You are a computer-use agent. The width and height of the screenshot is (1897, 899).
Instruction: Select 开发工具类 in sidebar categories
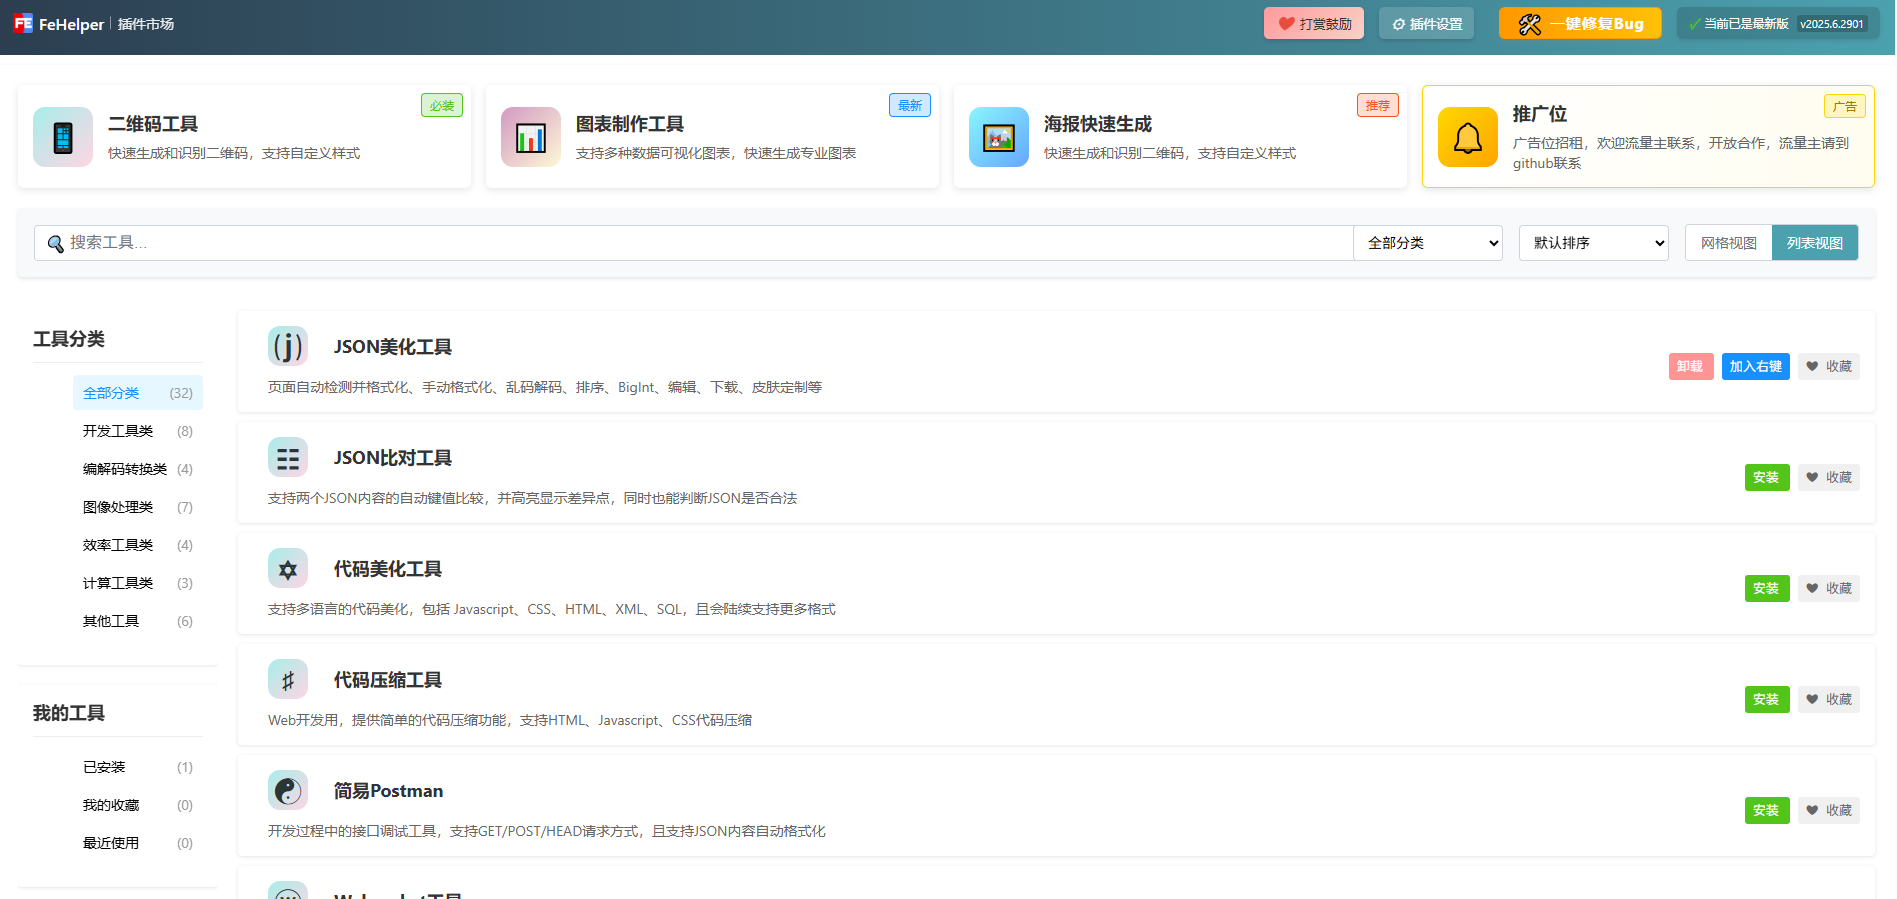point(118,431)
